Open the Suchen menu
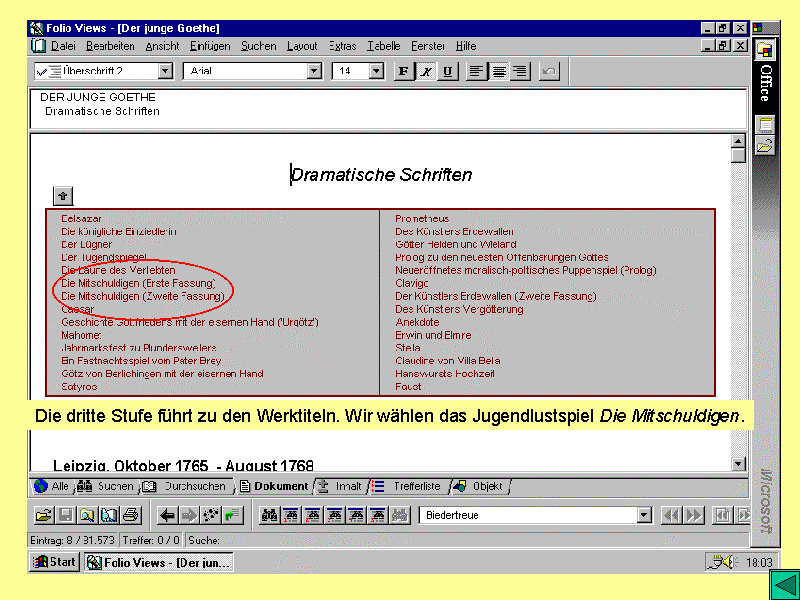 [259, 46]
